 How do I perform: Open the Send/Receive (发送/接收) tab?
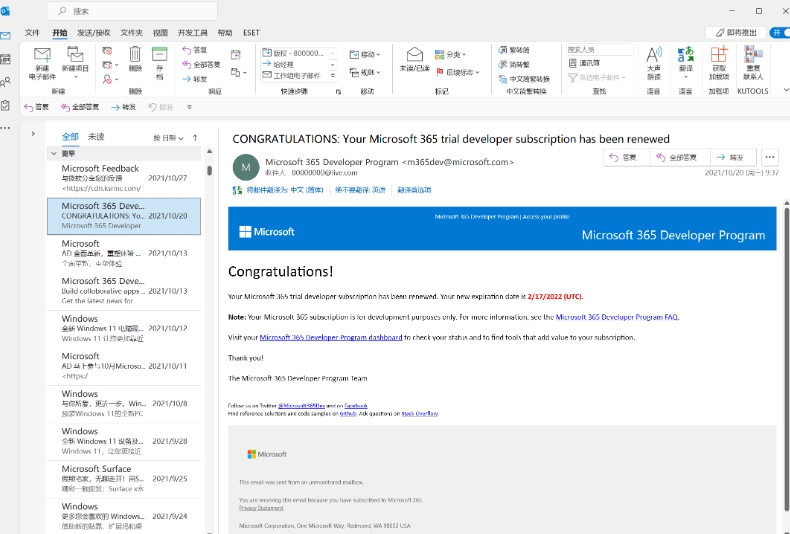(x=93, y=32)
